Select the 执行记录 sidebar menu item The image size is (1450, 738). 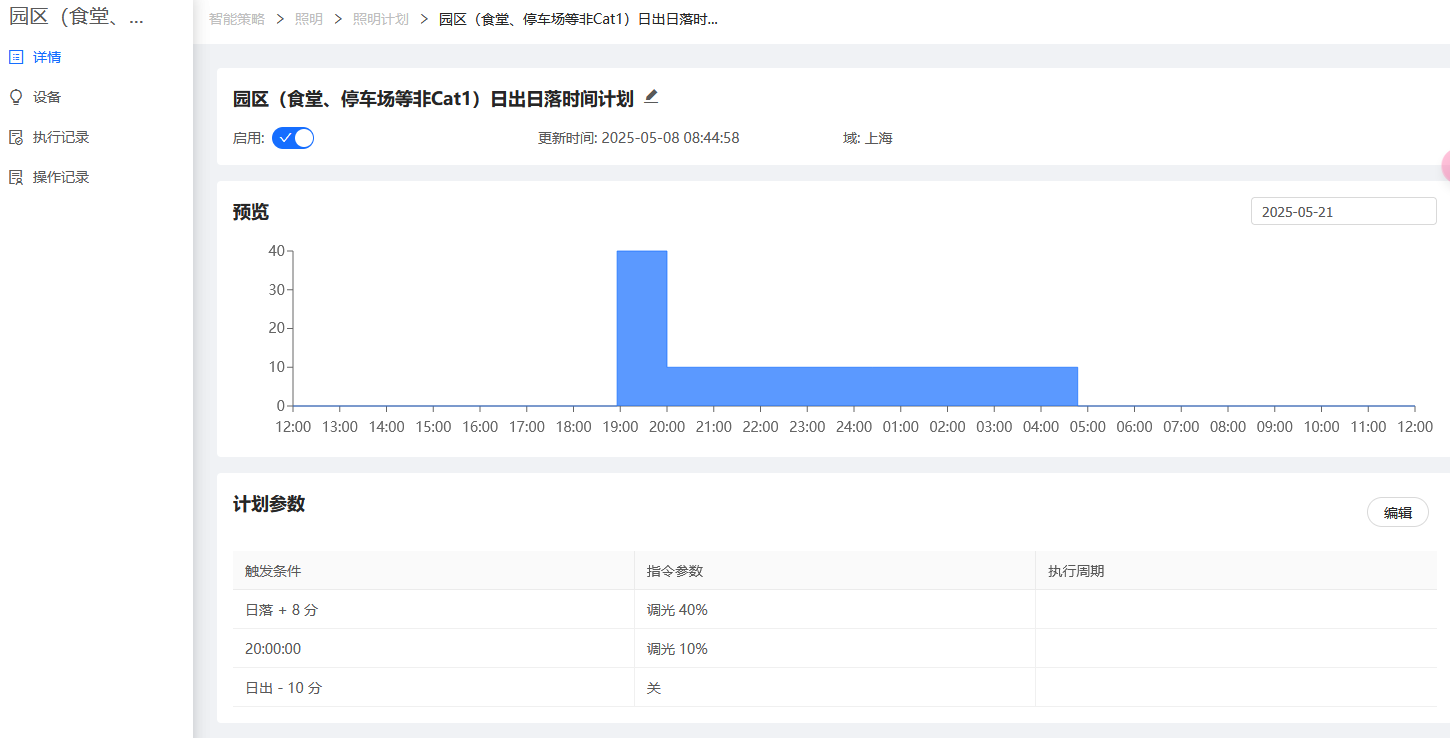pos(96,137)
